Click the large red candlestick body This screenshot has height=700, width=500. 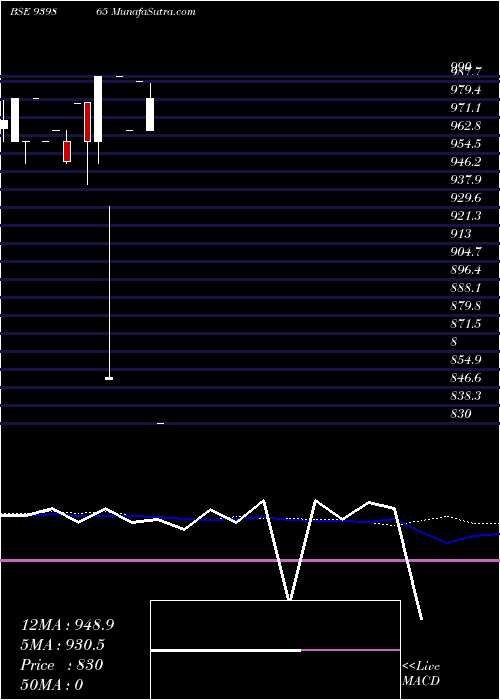pos(88,122)
